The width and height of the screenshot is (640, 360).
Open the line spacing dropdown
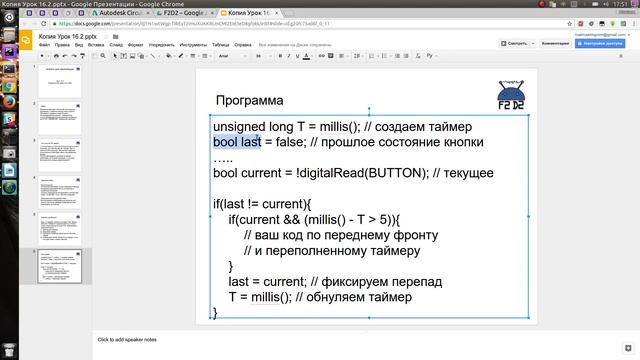click(358, 56)
